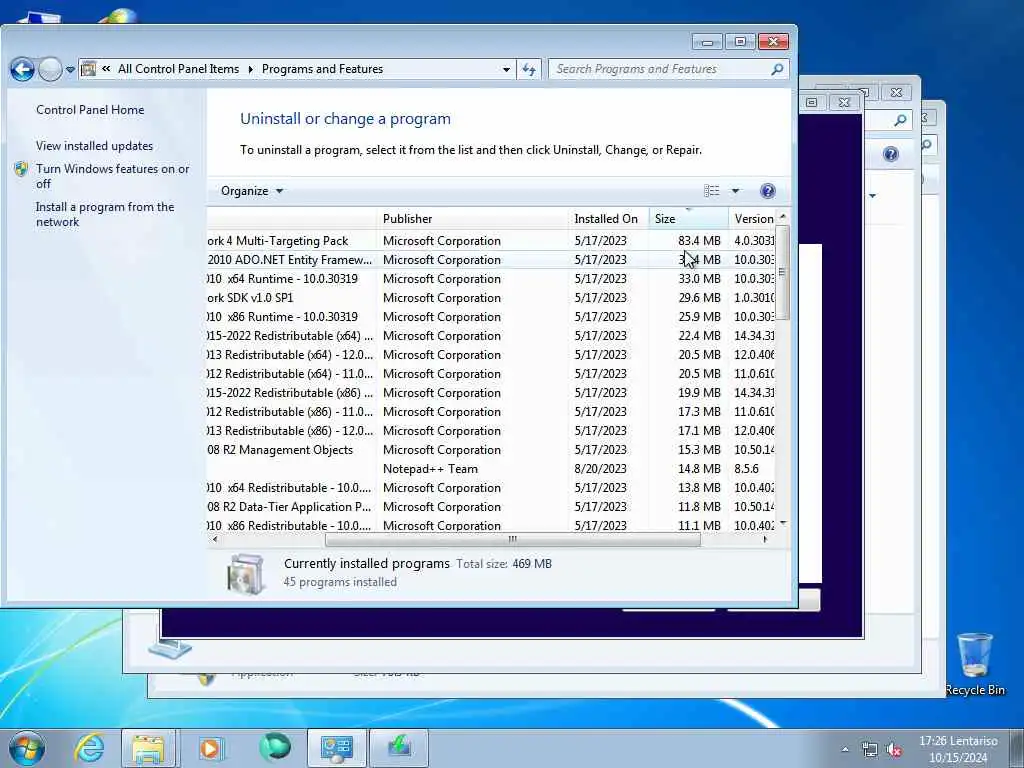Click the change view icon
Screen dimensions: 1024x768
point(712,191)
